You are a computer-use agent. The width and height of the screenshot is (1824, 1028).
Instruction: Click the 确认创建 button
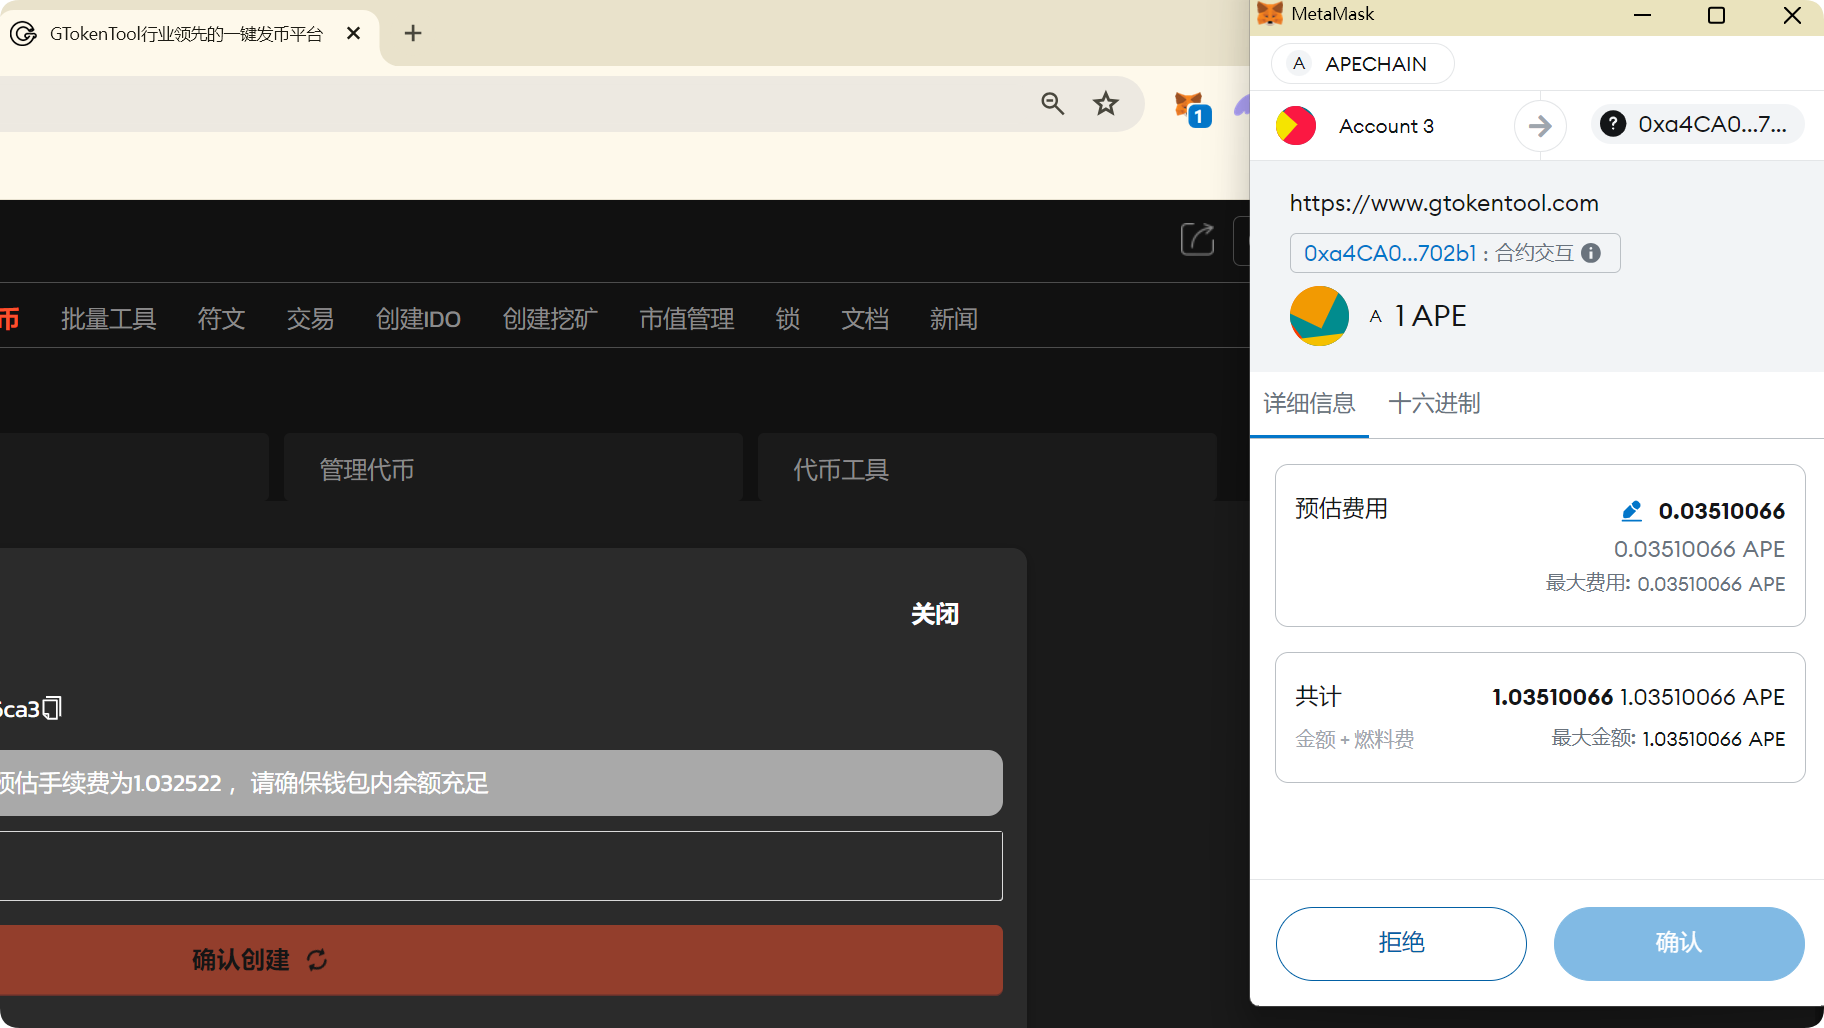pos(500,960)
